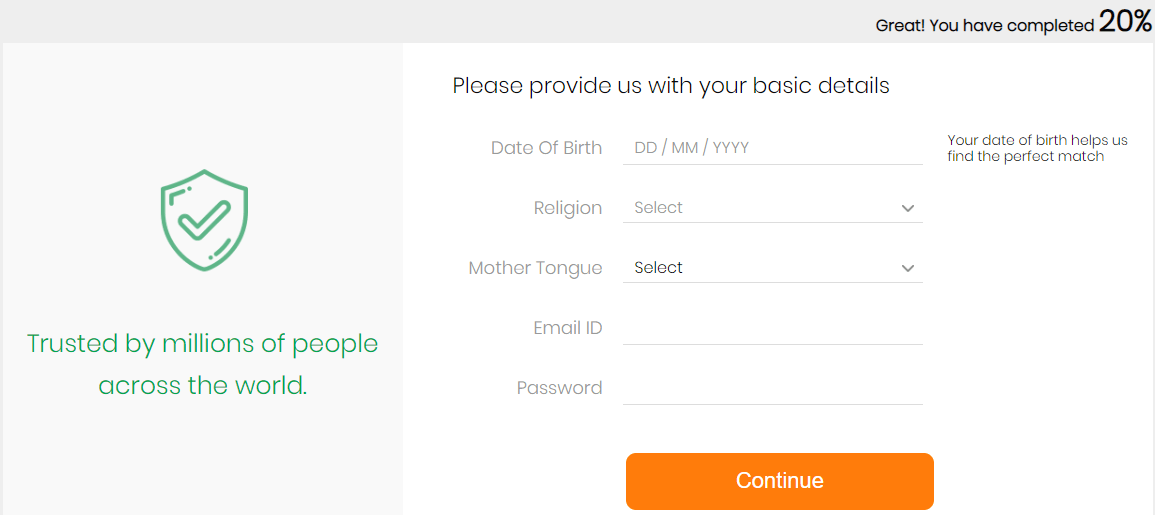
Task: Click the 'Trusted by millions of people' tagline
Action: 203,343
